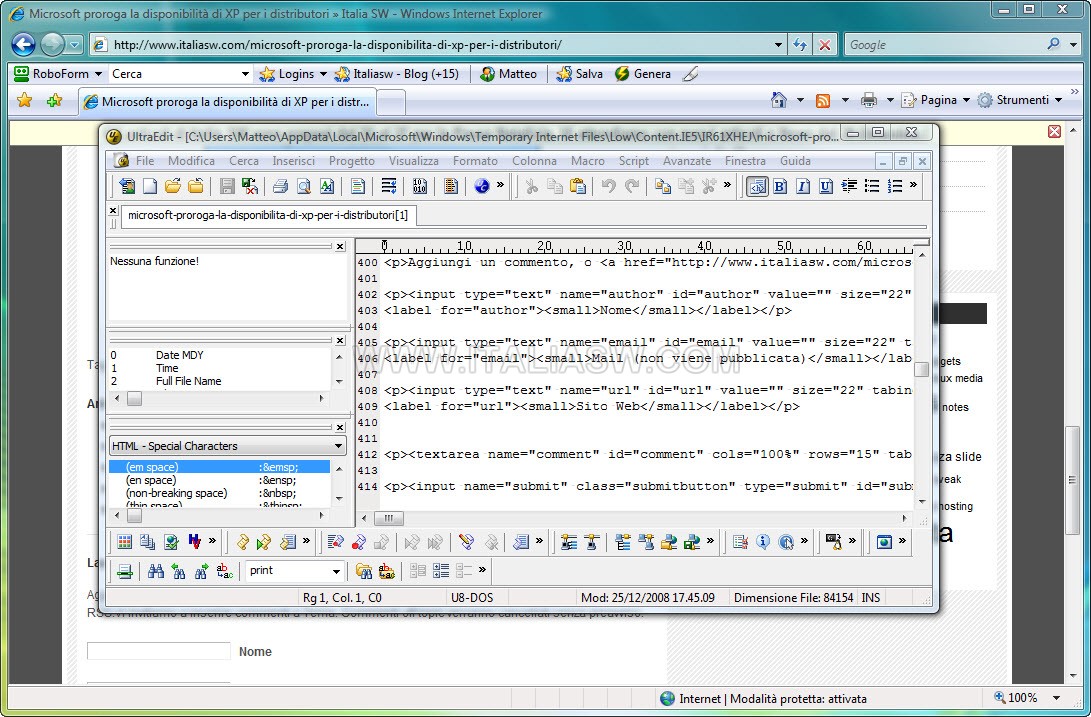The width and height of the screenshot is (1091, 717).
Task: Click the Find in Files folder icon
Action: 363,572
